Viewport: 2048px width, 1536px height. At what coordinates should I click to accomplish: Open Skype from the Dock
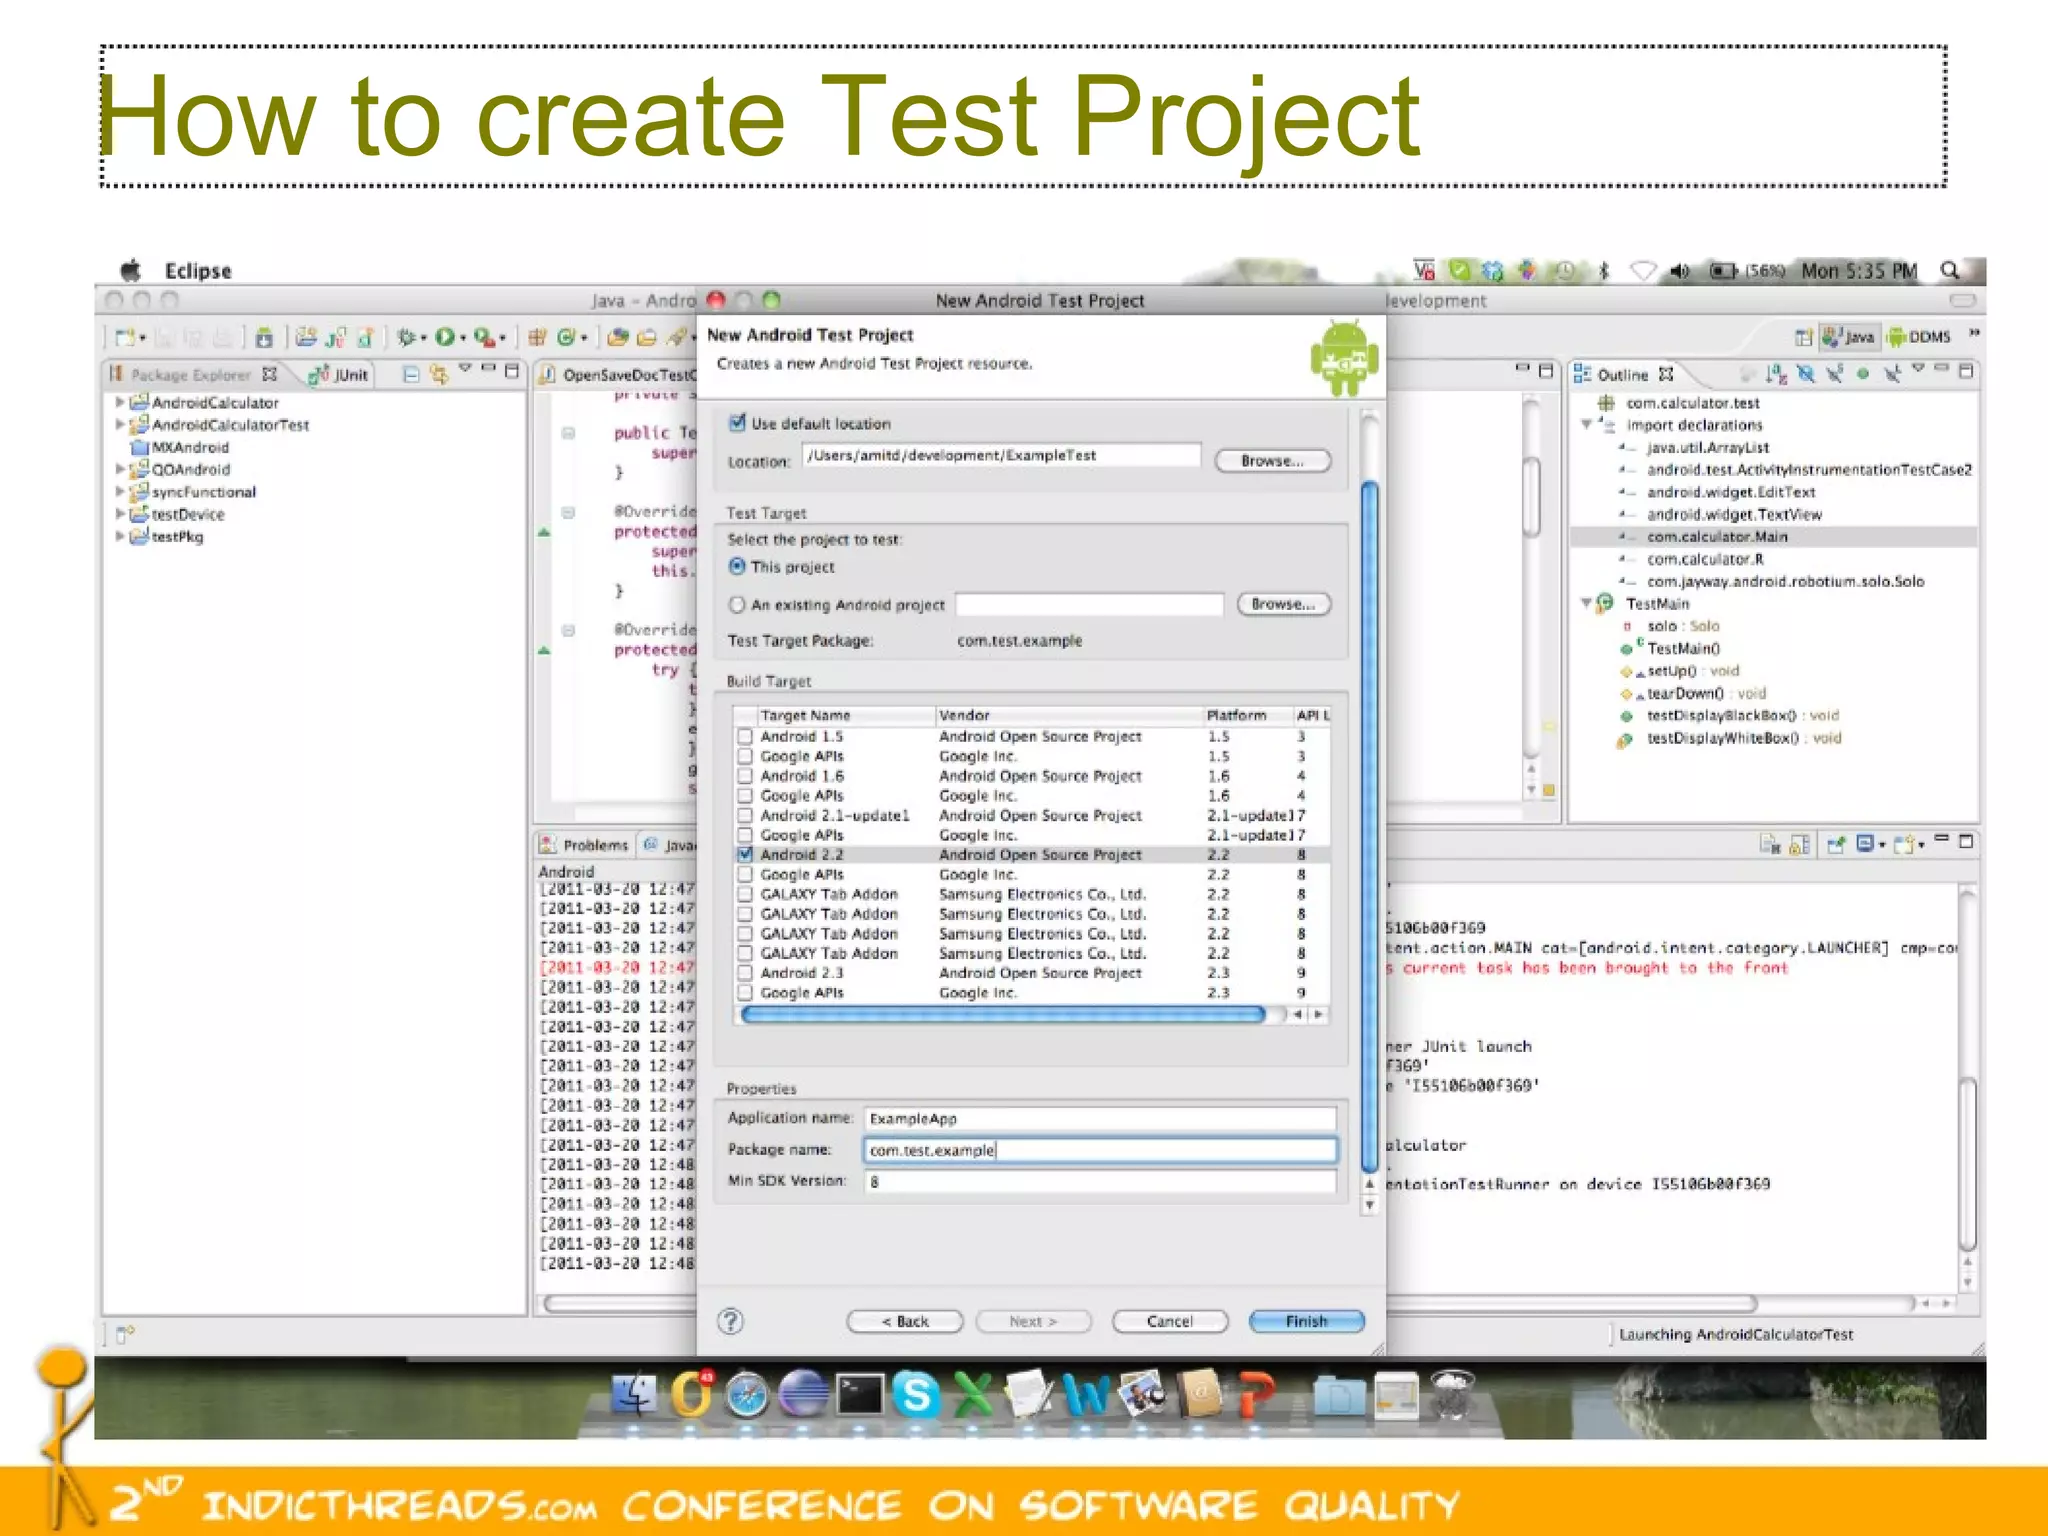(916, 1394)
